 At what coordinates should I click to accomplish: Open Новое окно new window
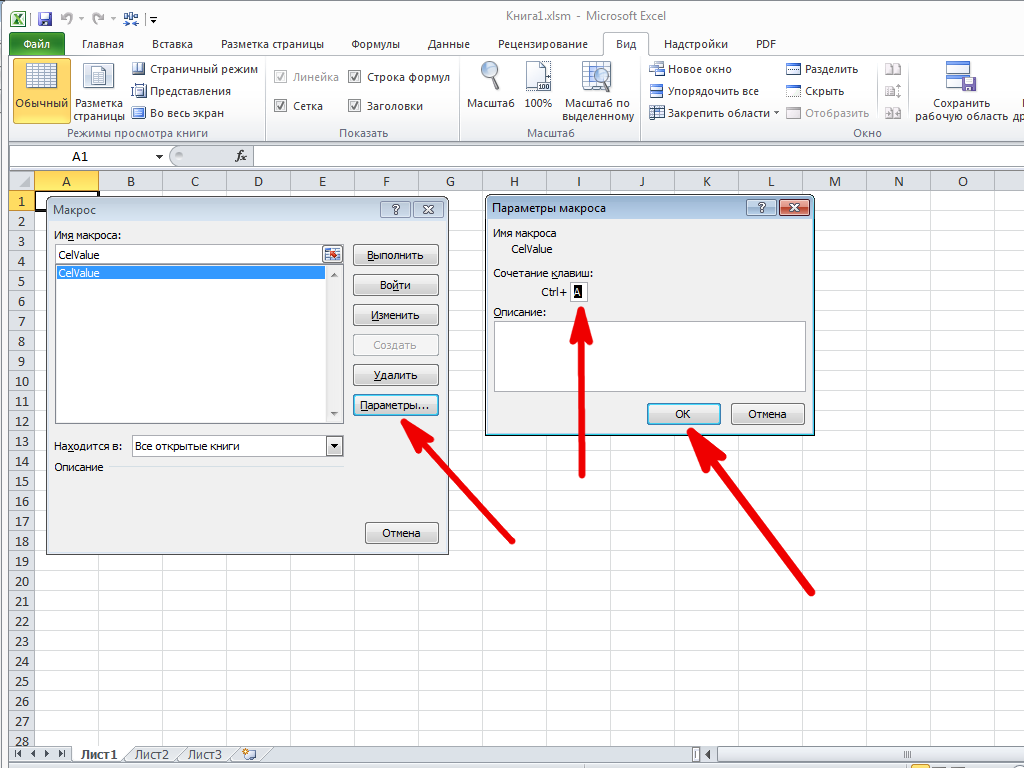click(690, 69)
